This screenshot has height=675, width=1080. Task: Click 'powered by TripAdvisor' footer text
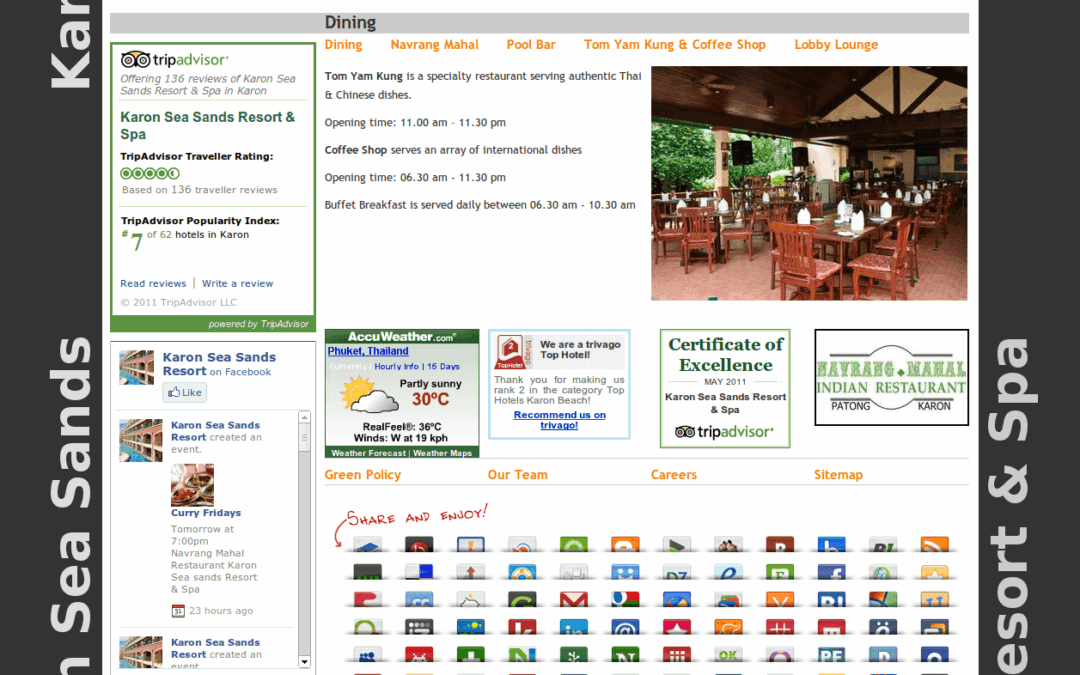[258, 324]
